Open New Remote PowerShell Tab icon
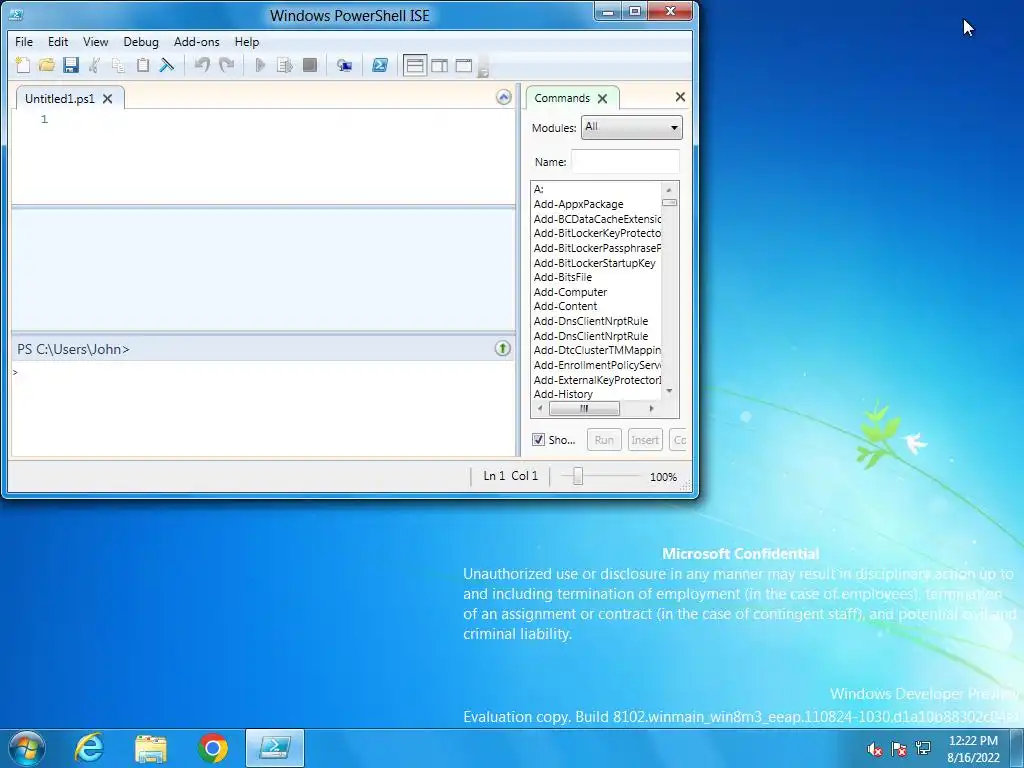The width and height of the screenshot is (1024, 768). tap(344, 65)
